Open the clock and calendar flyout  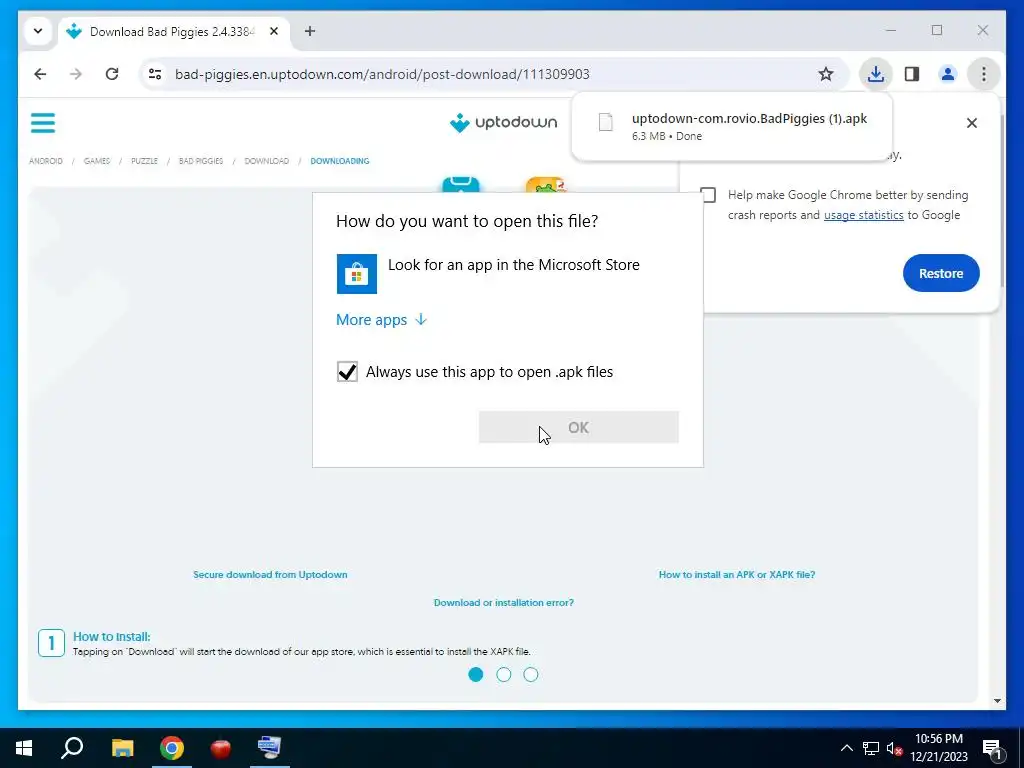point(939,748)
